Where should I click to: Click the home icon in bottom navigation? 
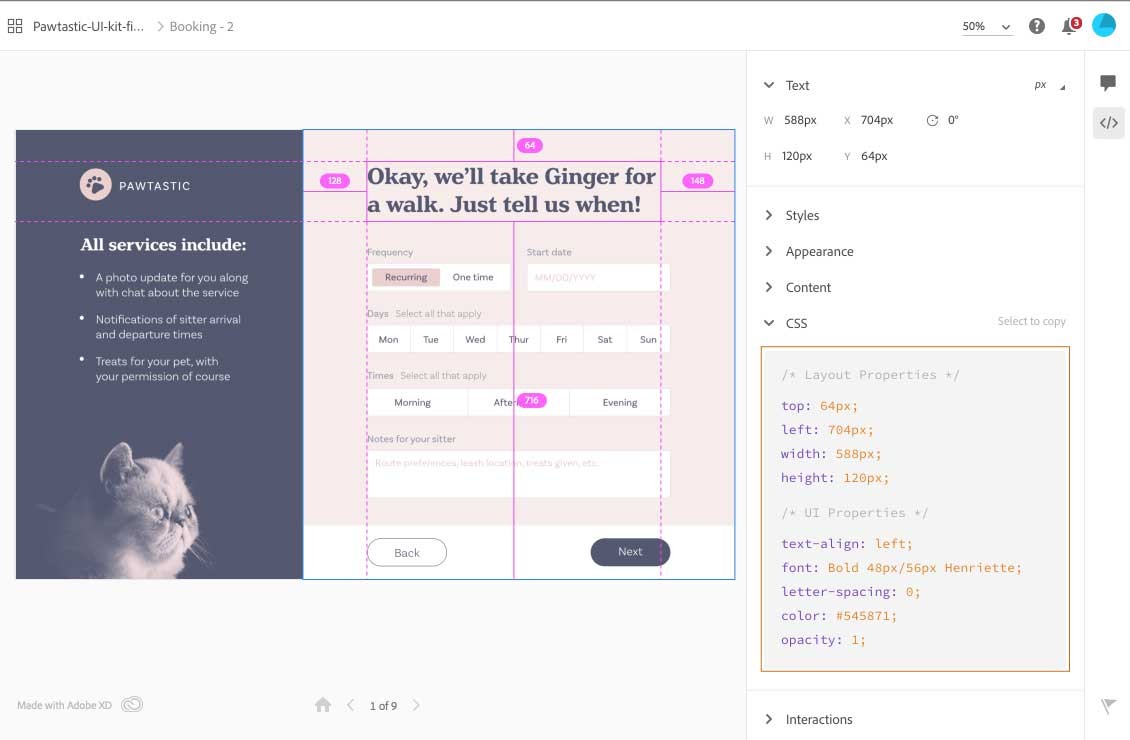click(322, 705)
